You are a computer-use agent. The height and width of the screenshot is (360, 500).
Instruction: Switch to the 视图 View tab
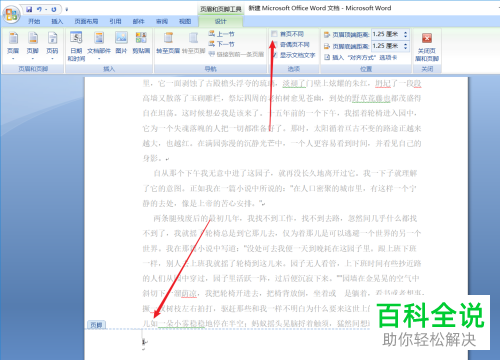[x=185, y=22]
